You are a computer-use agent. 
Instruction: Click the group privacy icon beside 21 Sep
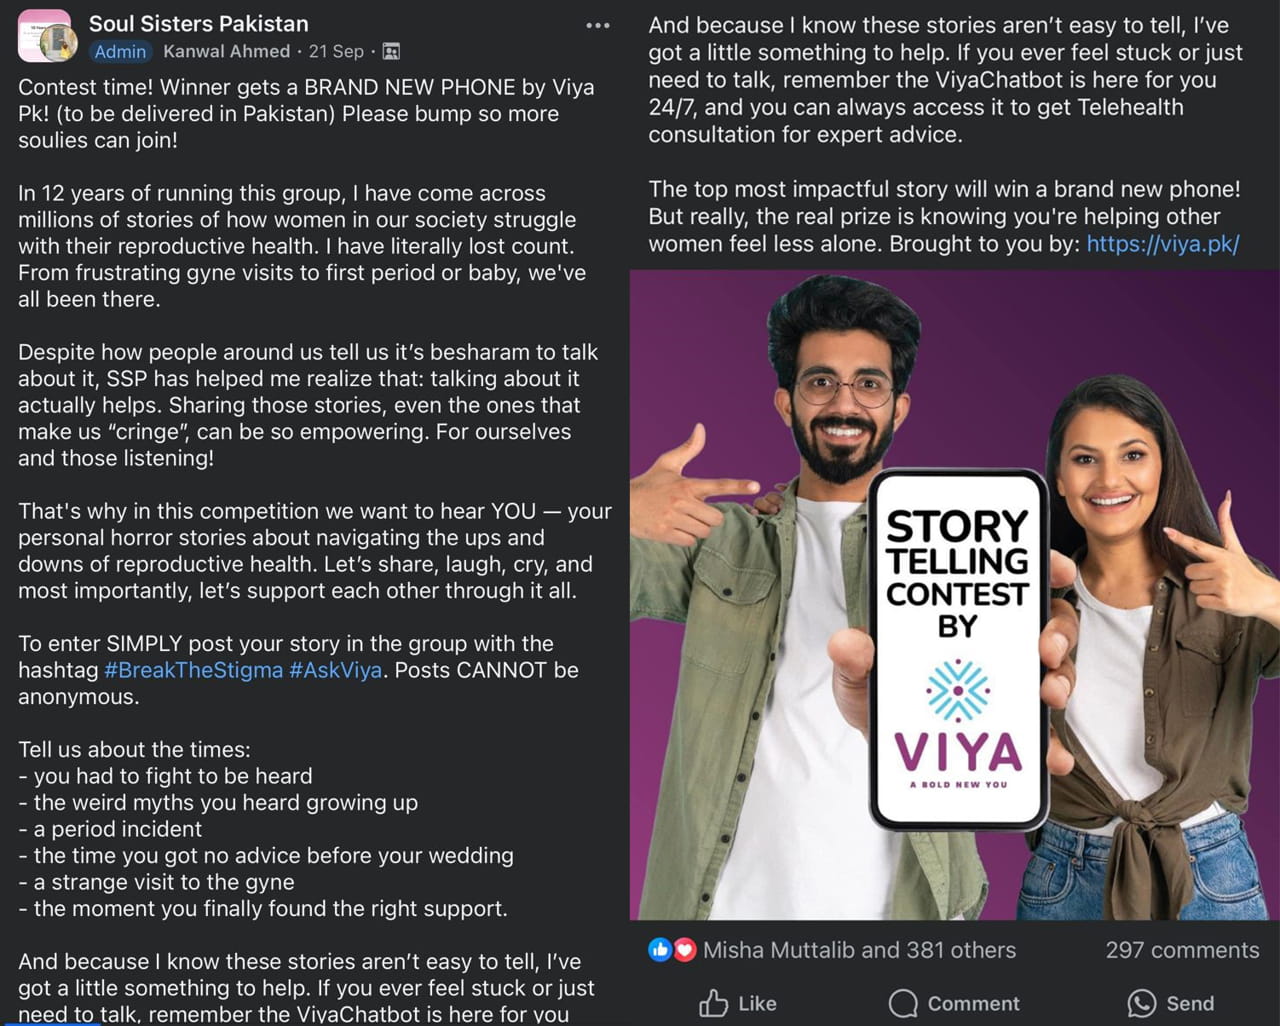coord(392,51)
